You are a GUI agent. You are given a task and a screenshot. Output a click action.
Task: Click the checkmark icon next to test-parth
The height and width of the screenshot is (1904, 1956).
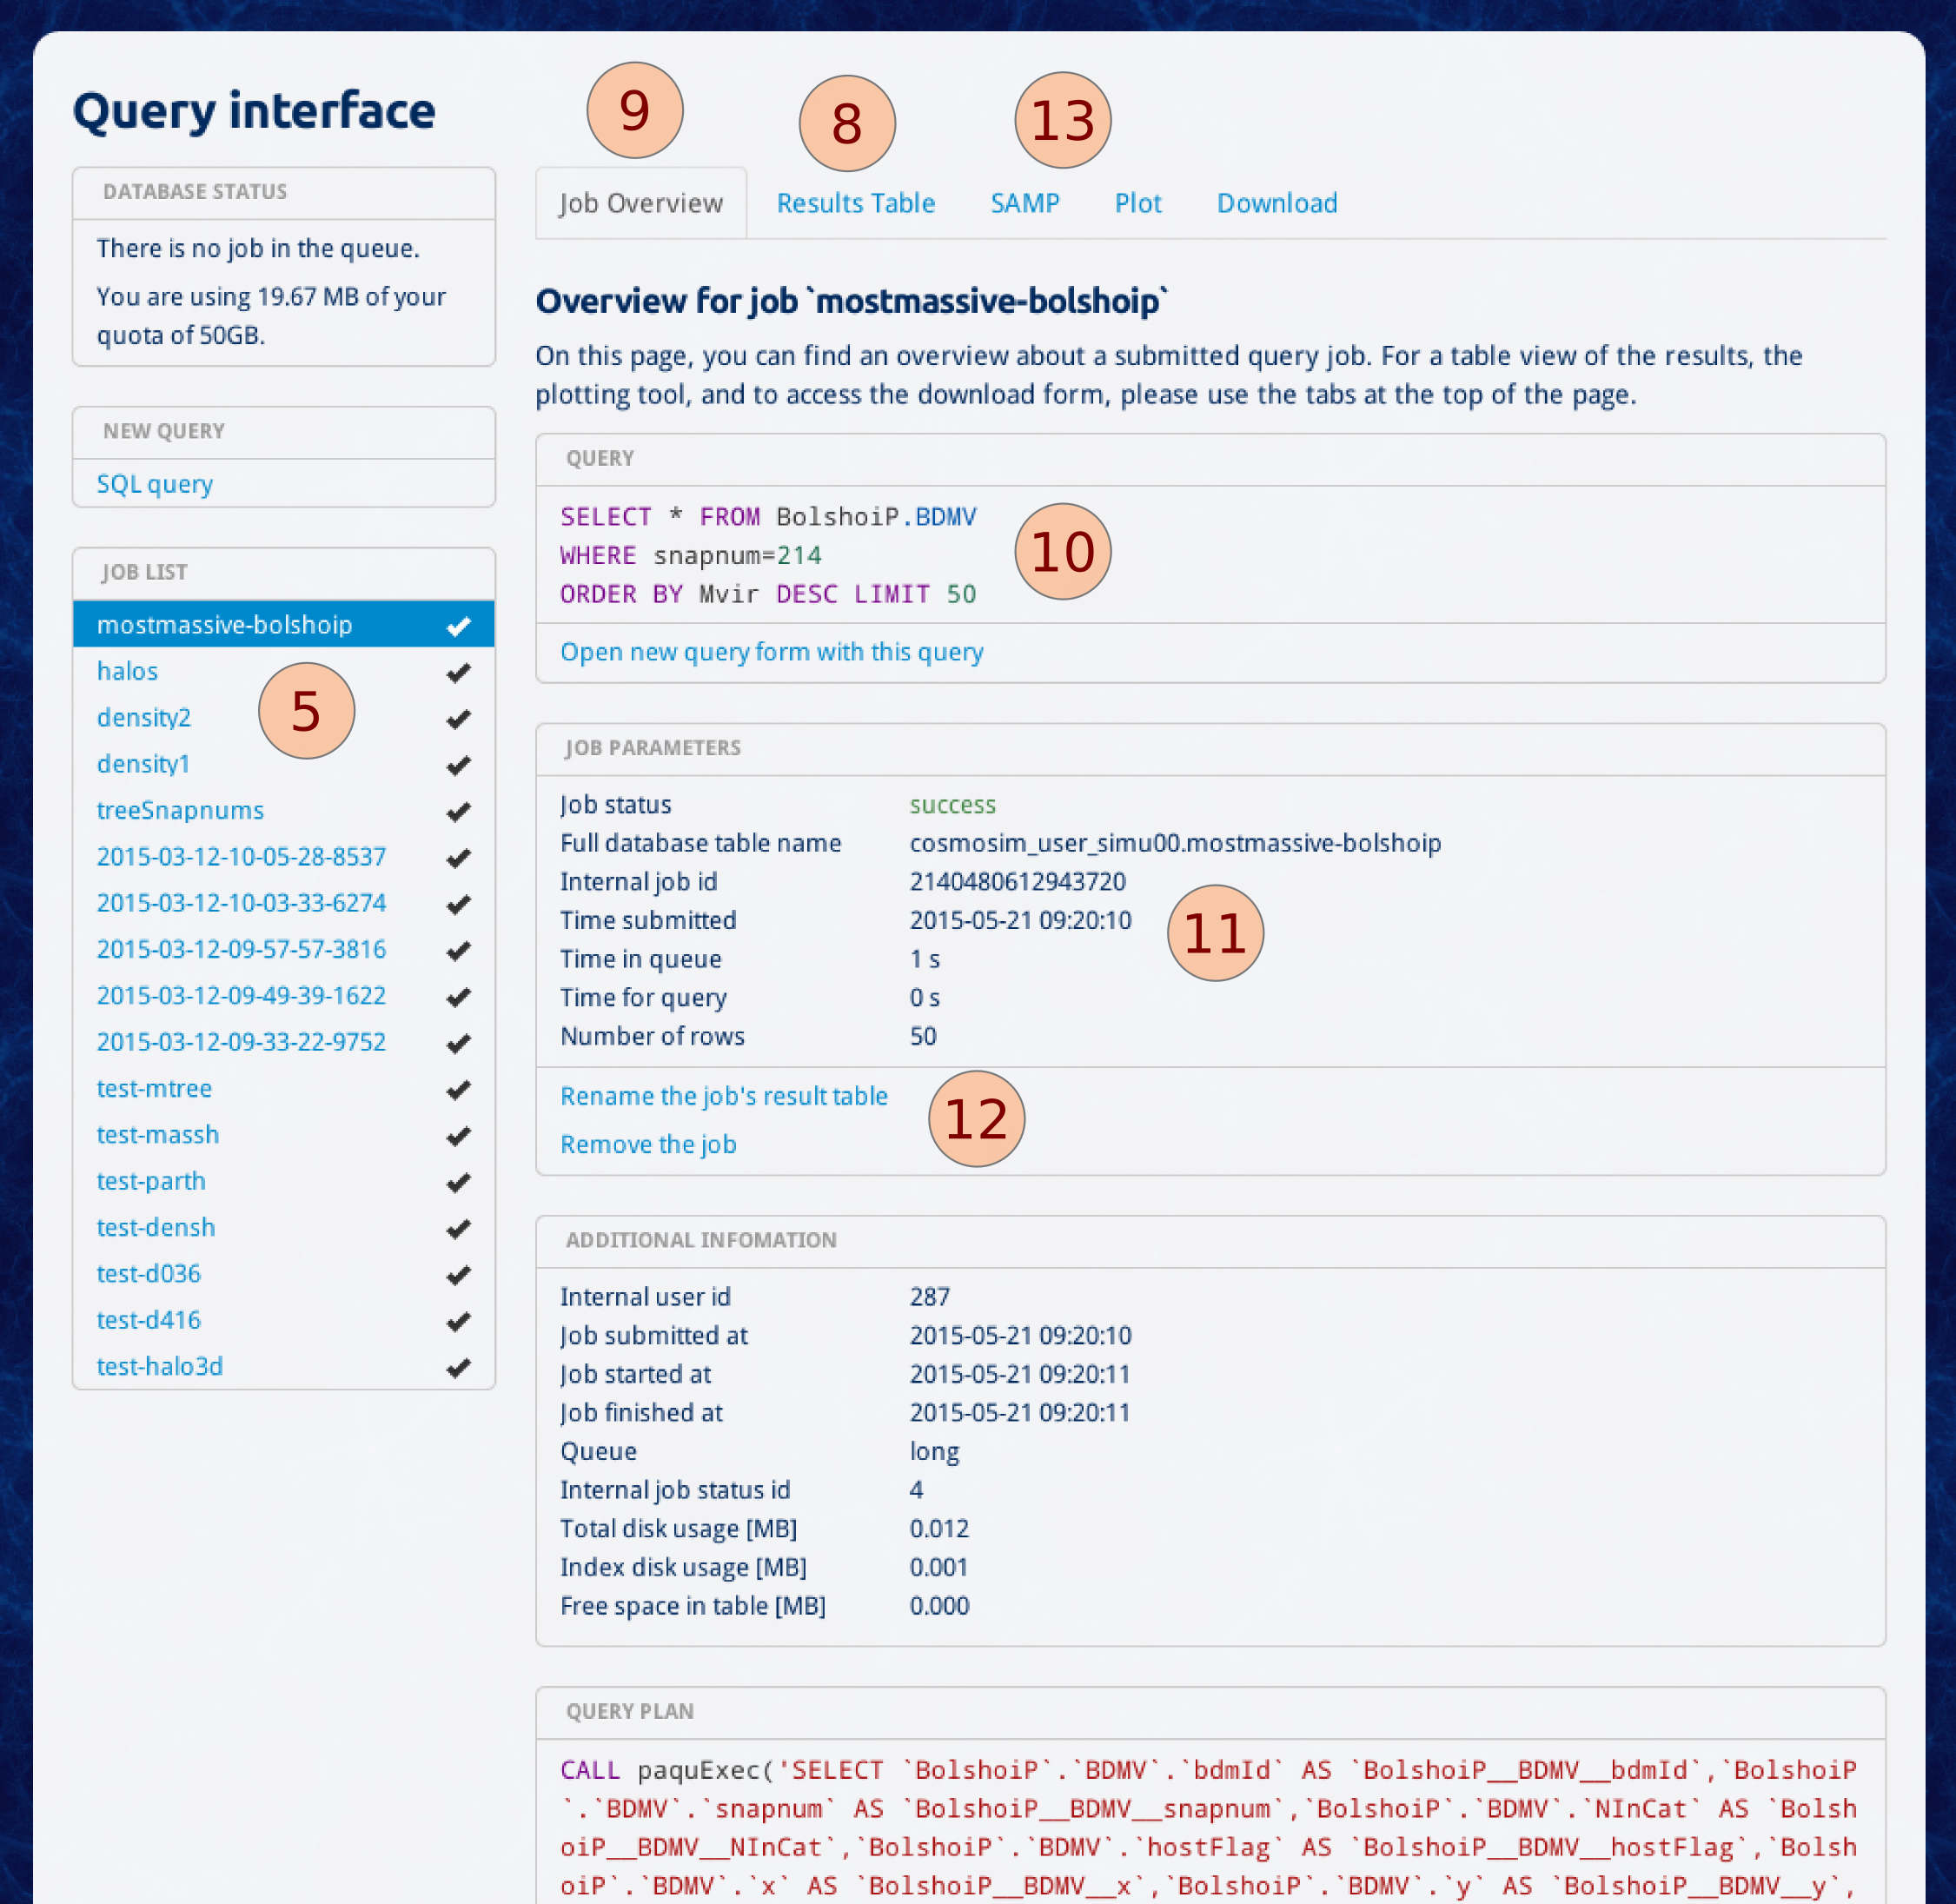(x=459, y=1182)
